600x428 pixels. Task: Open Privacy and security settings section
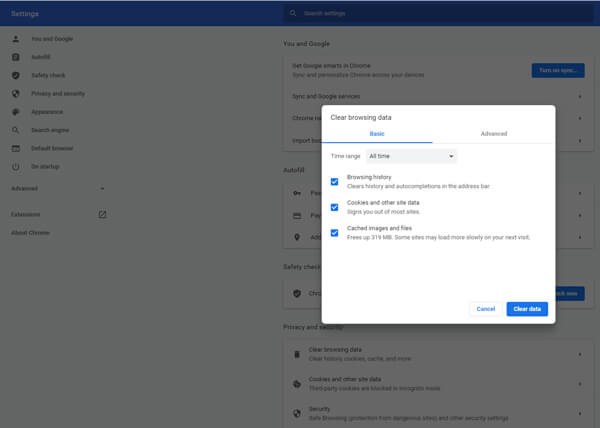coord(58,94)
